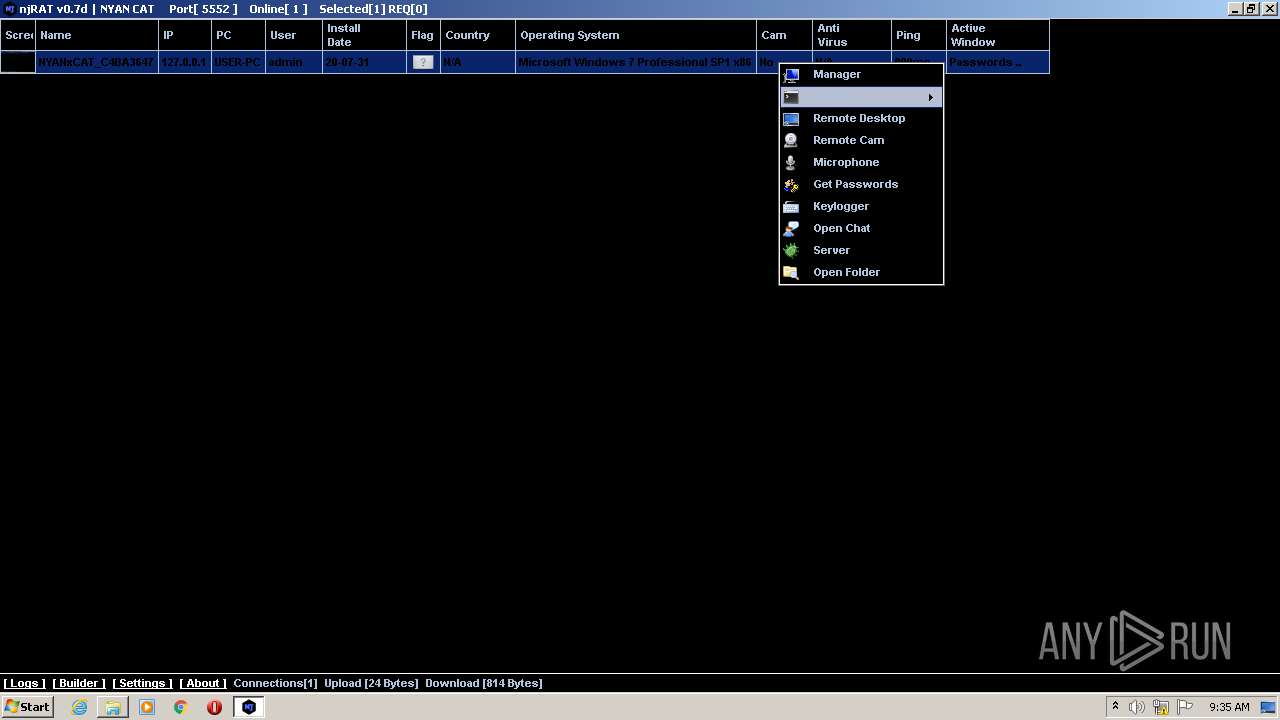The height and width of the screenshot is (720, 1280).
Task: Click the 20-07-31 install date cell
Action: [364, 62]
